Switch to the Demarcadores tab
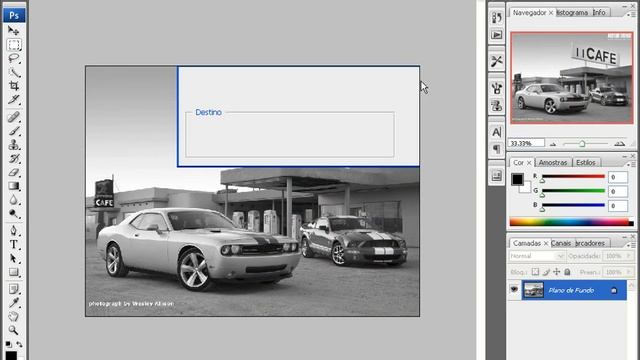Image resolution: width=640 pixels, height=360 pixels. [590, 243]
